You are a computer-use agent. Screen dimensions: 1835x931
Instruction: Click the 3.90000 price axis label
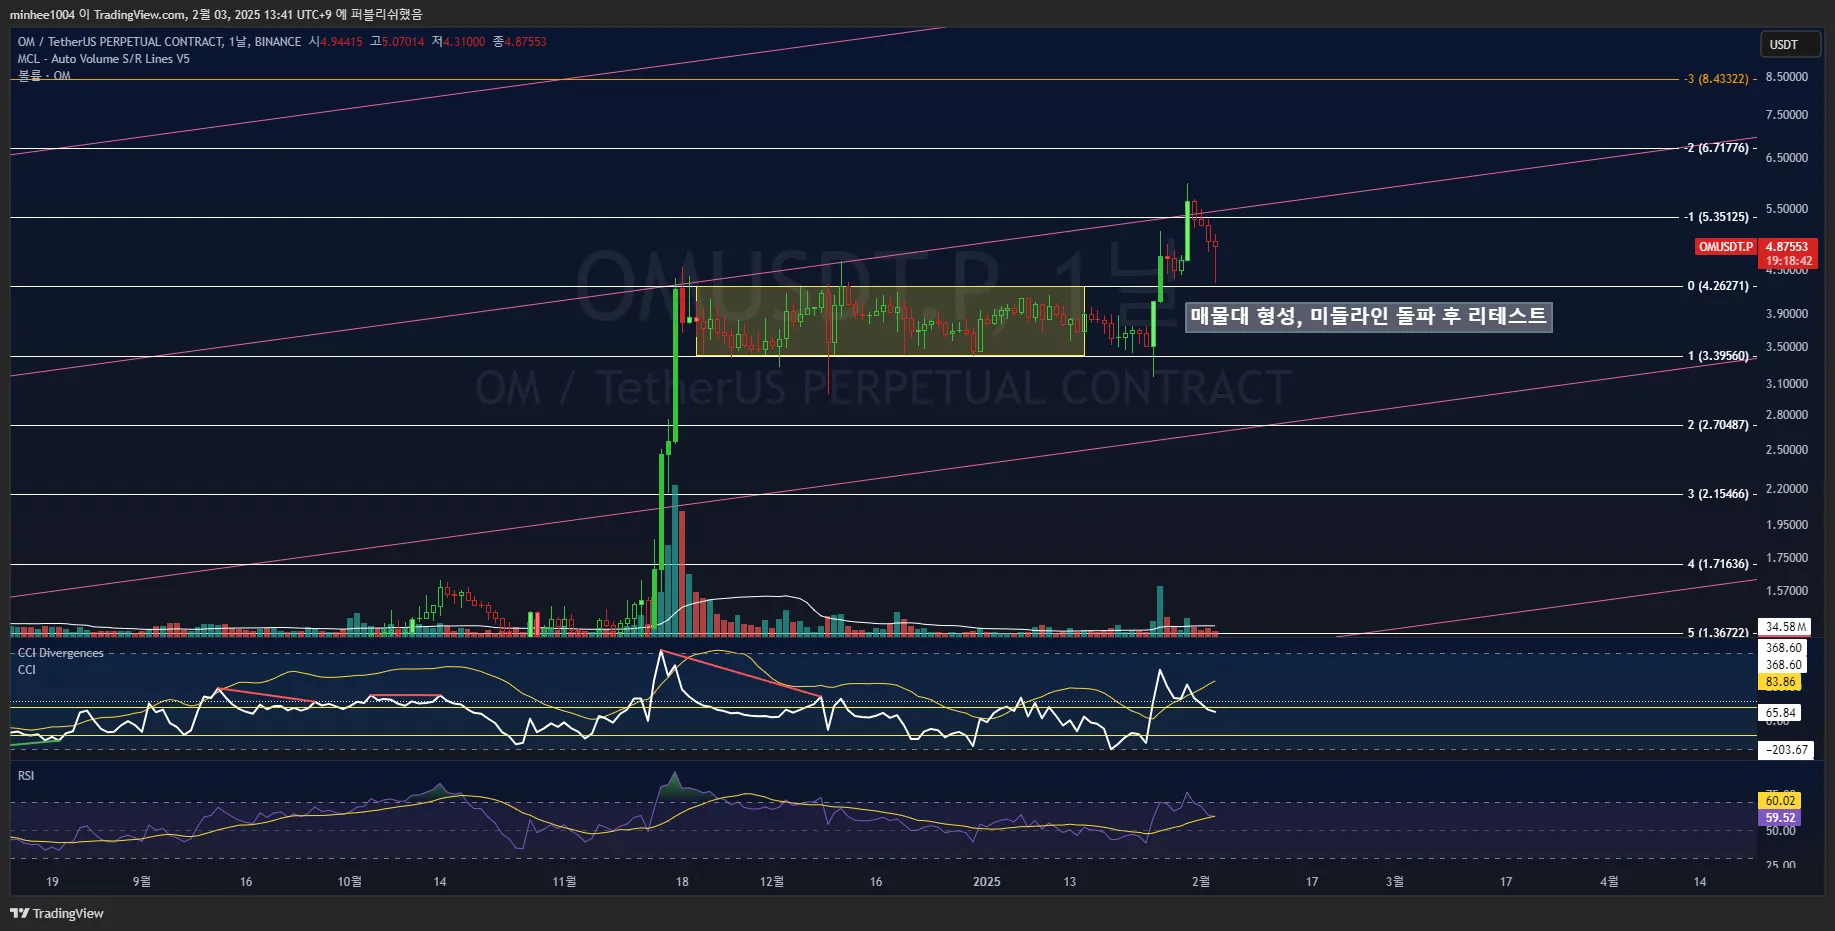[x=1787, y=314]
